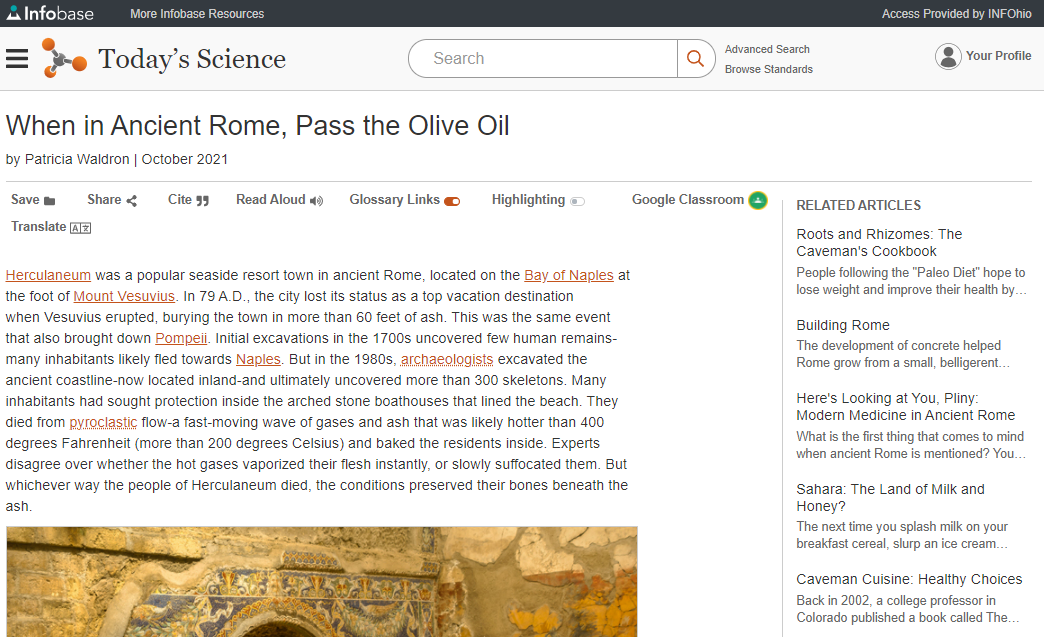
Task: Click the Naples link before 'But in the 1980s'
Action: [x=258, y=359]
